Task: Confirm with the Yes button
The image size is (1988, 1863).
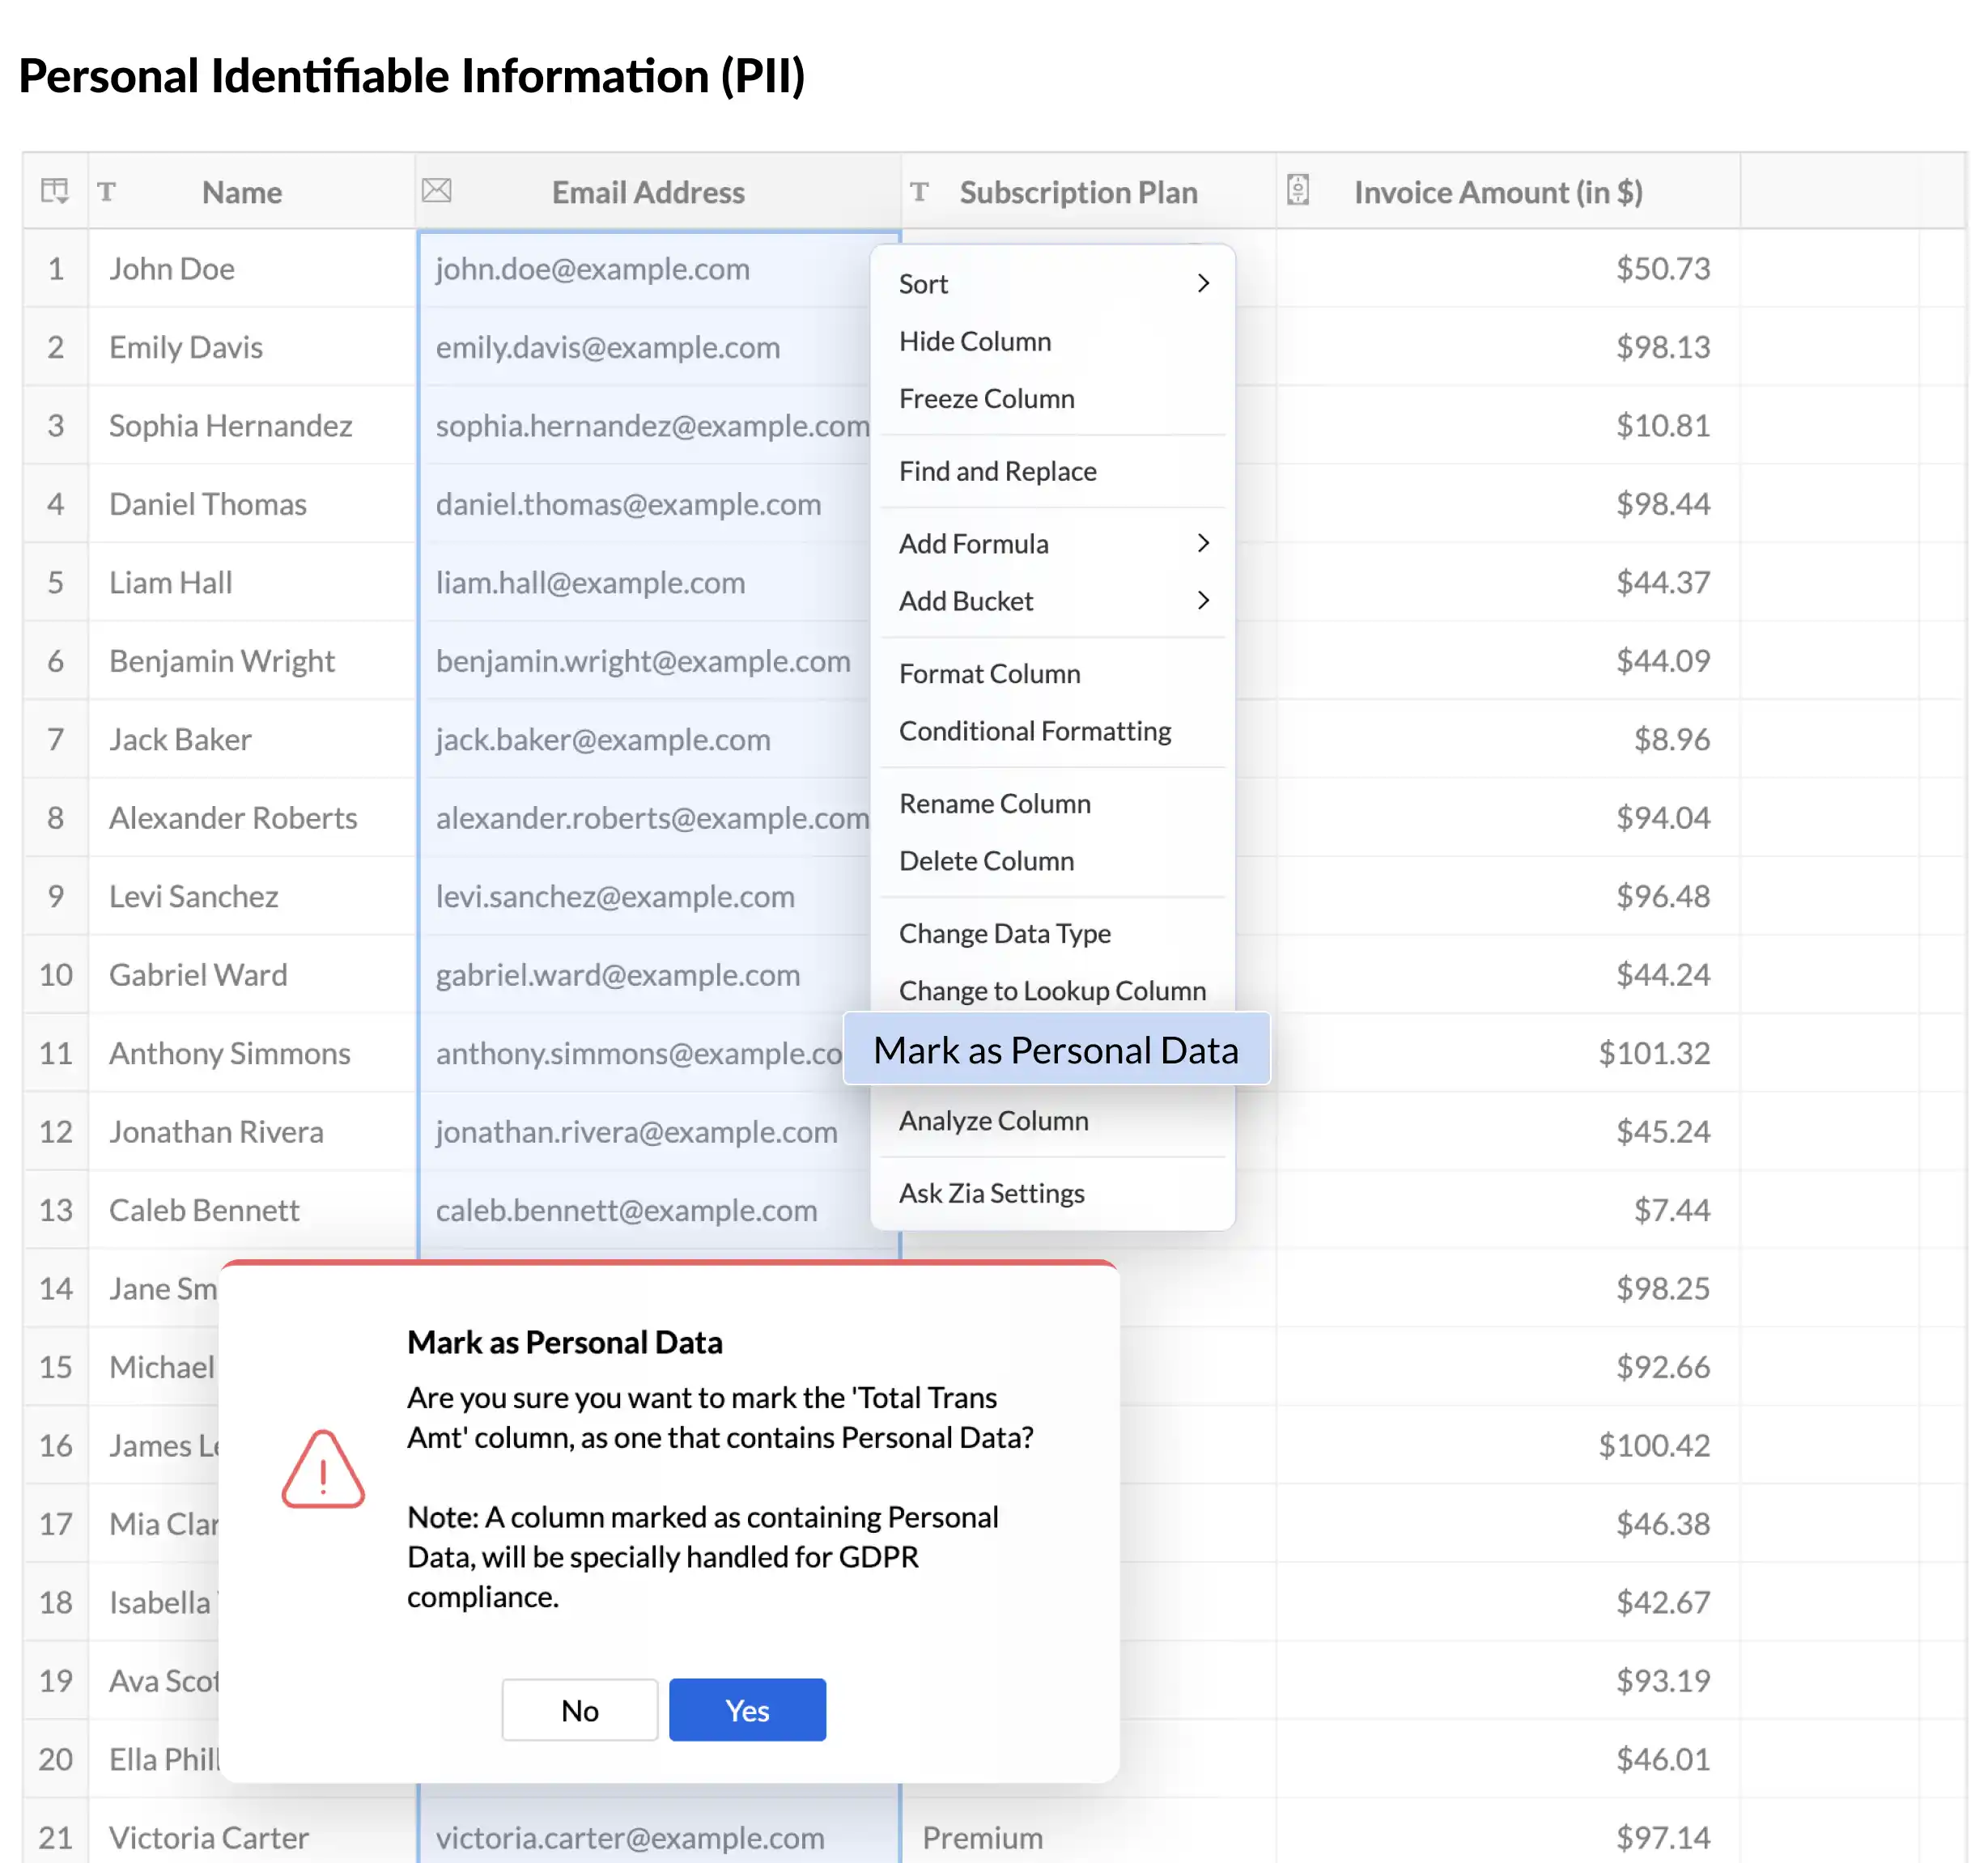Action: (x=747, y=1710)
